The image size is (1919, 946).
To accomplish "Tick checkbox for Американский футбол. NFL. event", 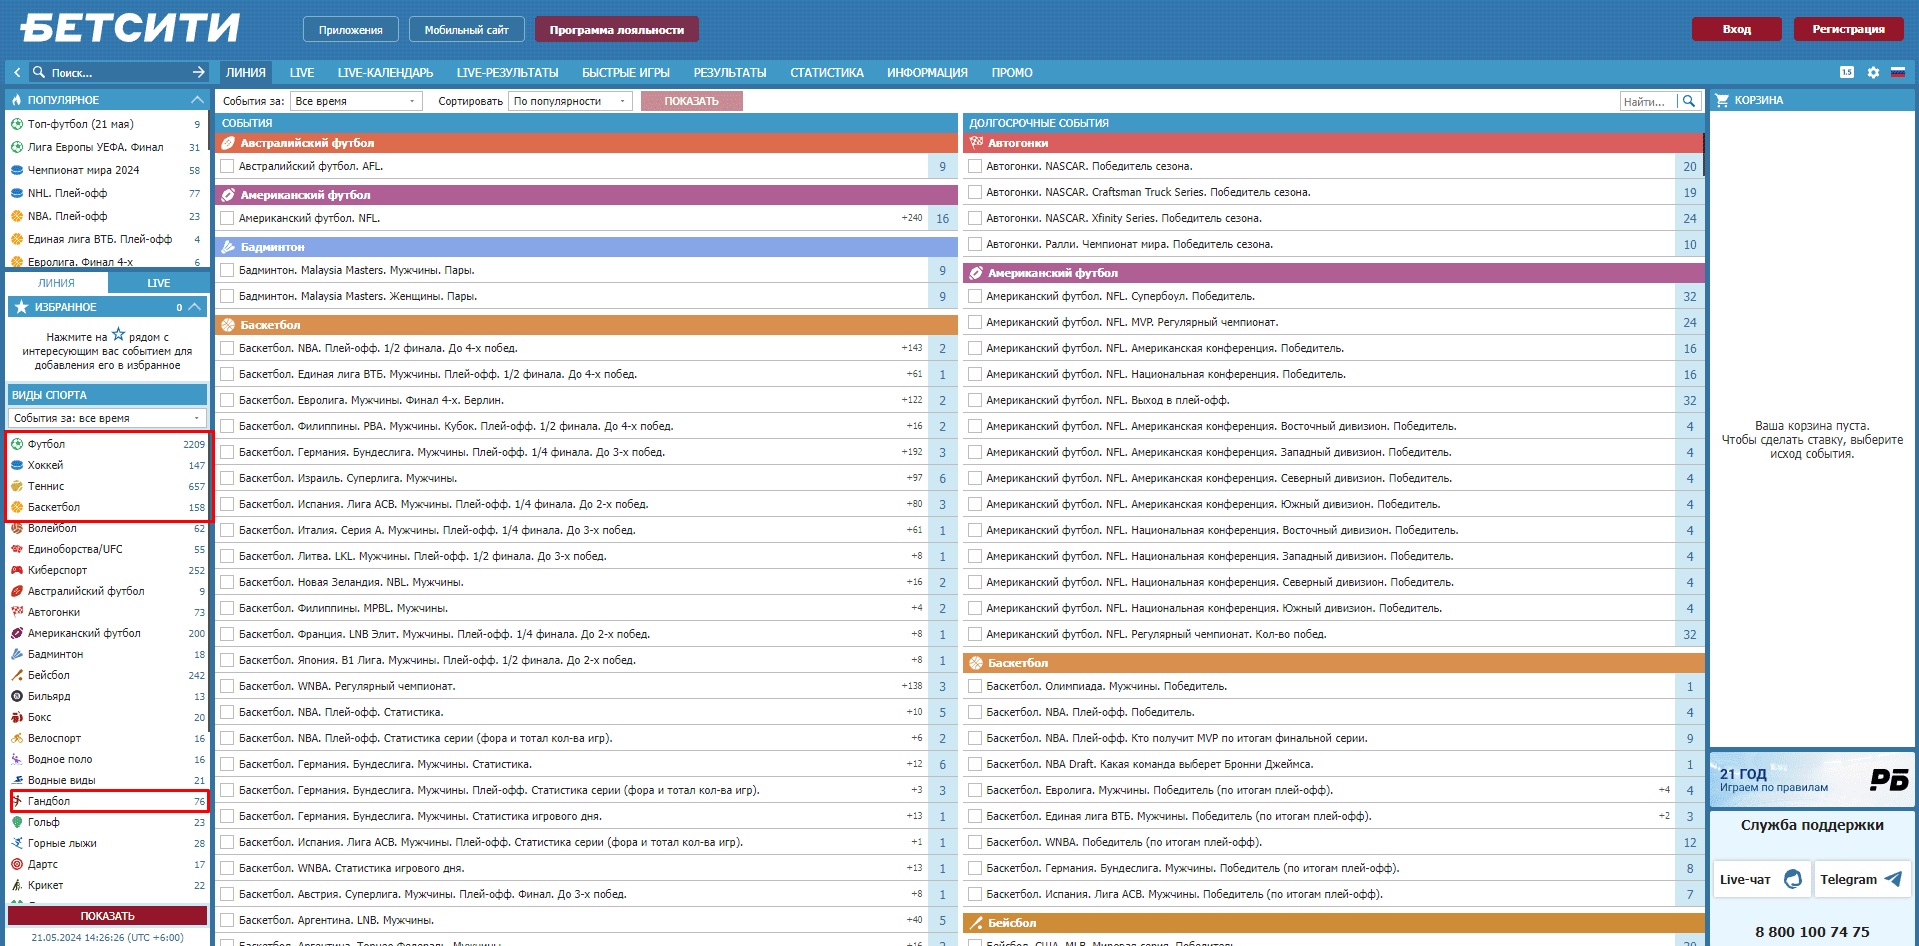I will point(227,218).
